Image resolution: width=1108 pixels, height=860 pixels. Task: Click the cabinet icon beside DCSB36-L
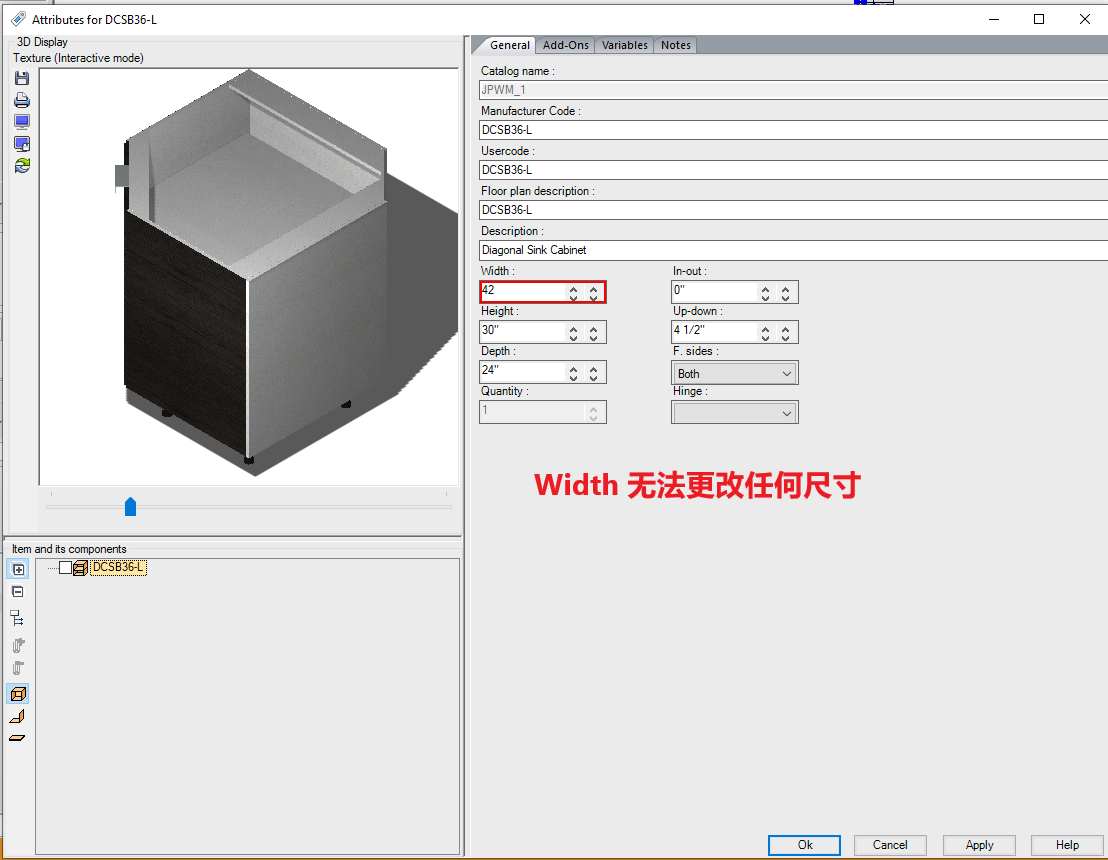(81, 567)
